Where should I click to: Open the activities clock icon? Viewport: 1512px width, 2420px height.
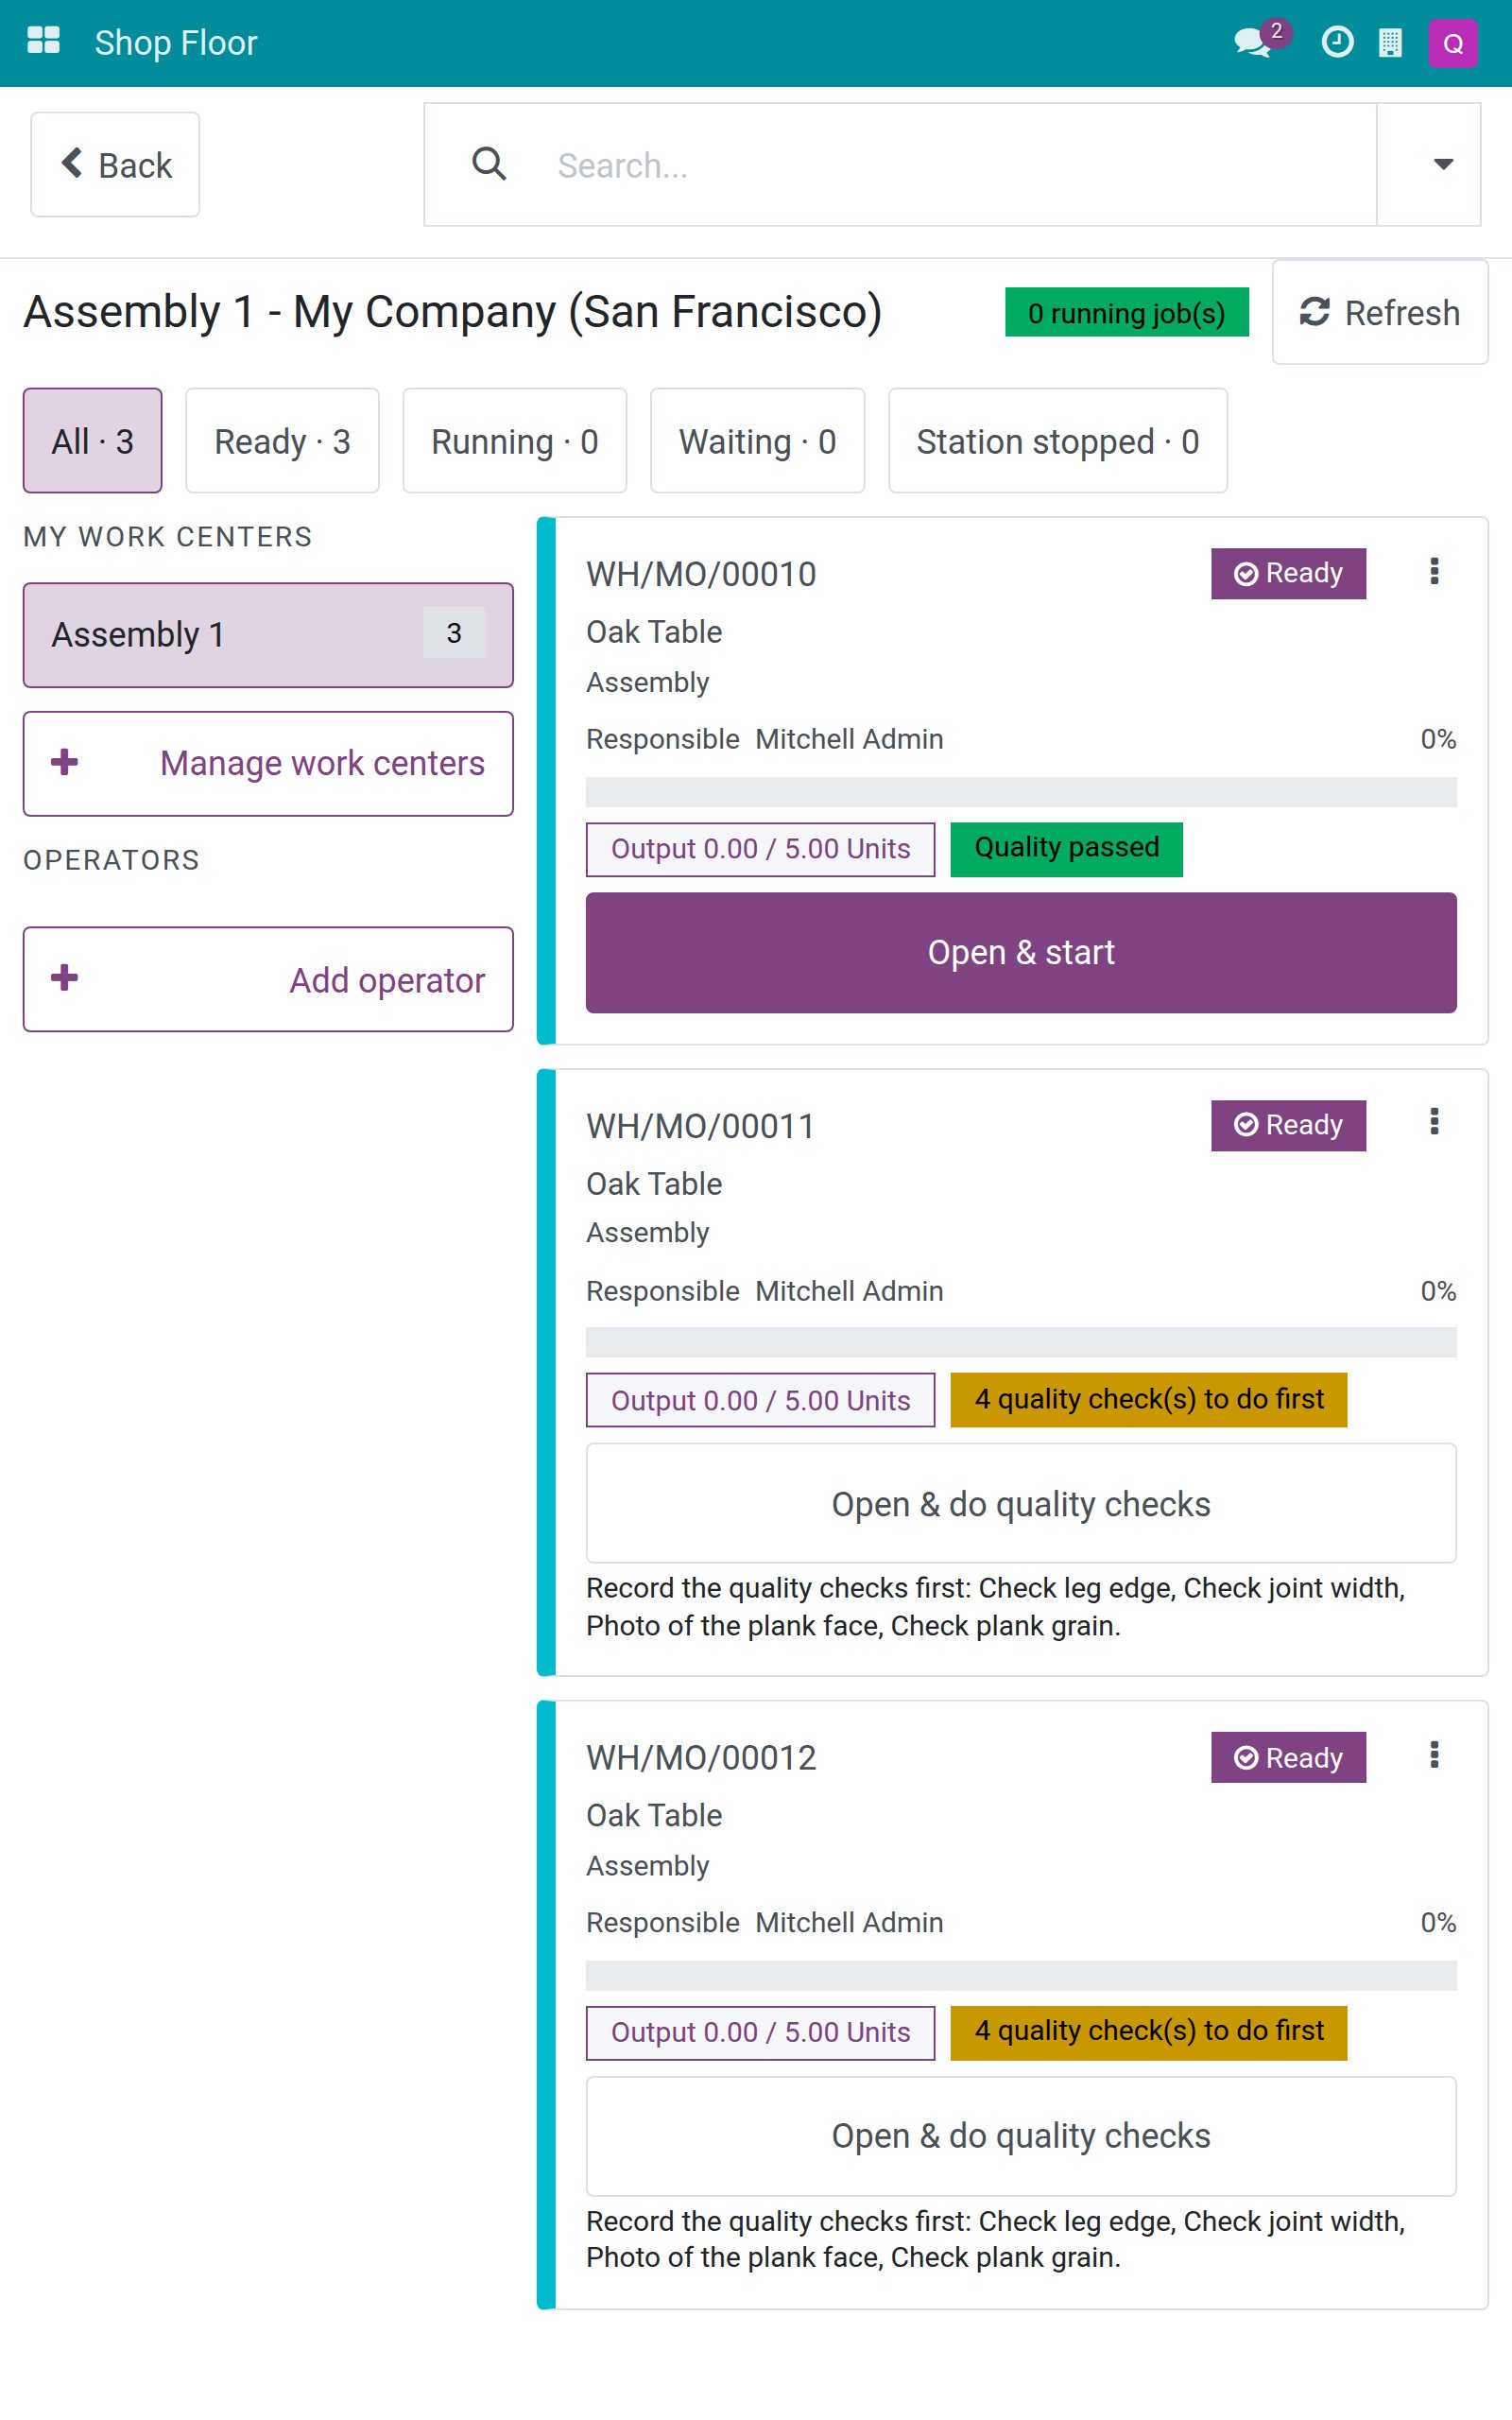click(1337, 43)
